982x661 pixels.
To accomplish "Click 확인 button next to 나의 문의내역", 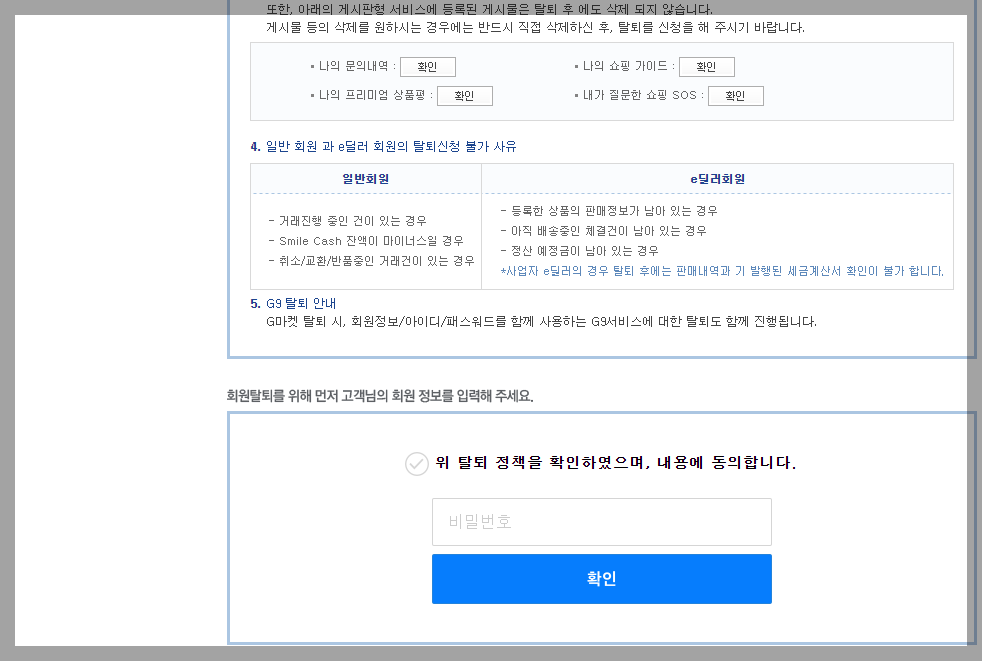I will (x=428, y=66).
